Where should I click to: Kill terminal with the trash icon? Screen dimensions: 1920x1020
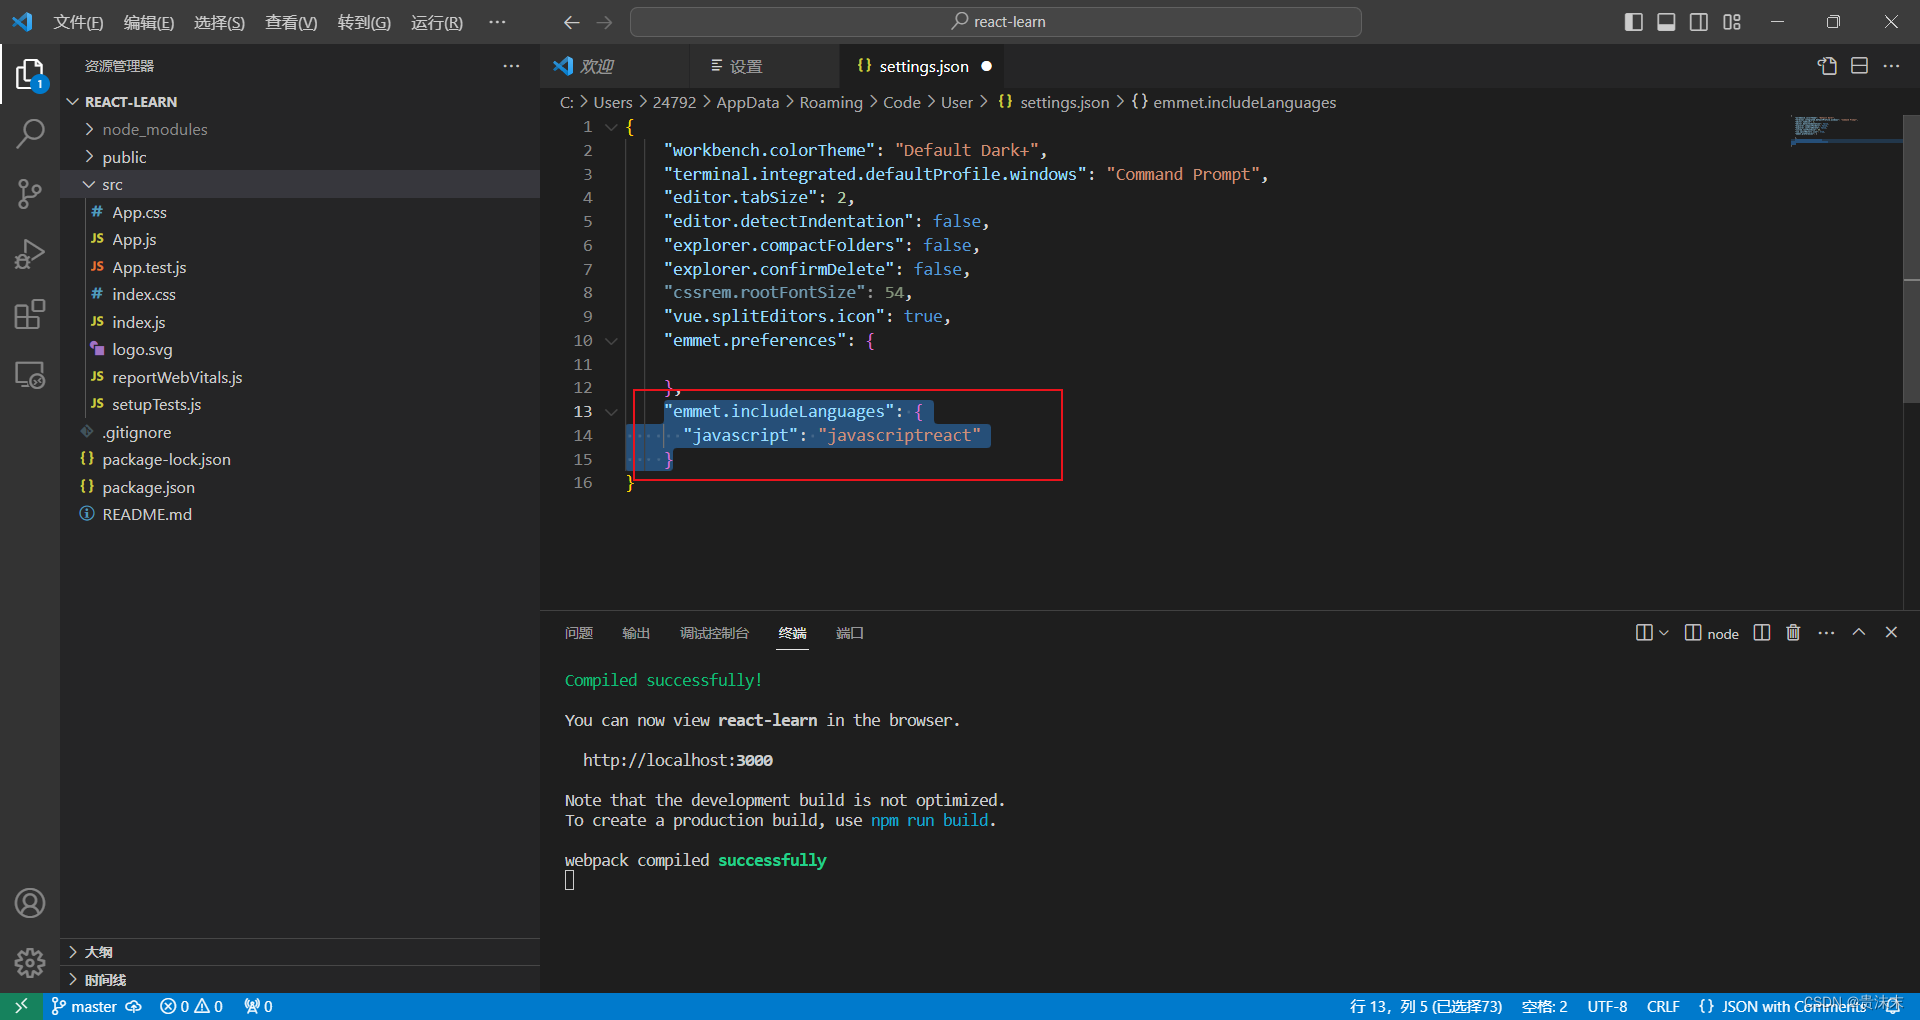[x=1793, y=633]
